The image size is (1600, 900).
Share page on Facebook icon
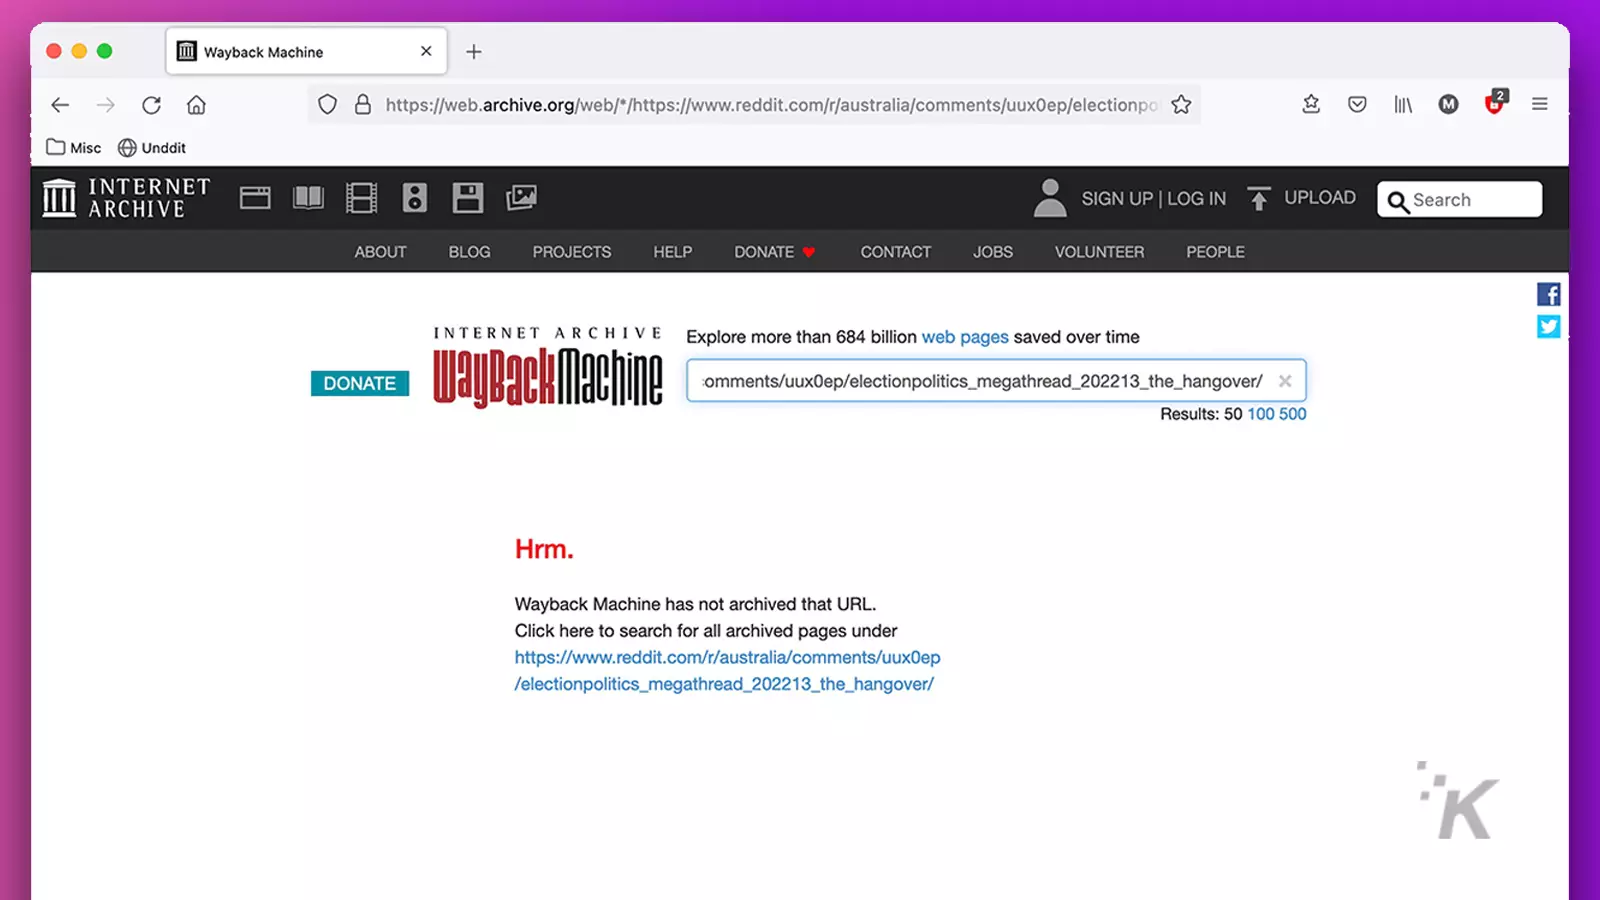(x=1549, y=294)
